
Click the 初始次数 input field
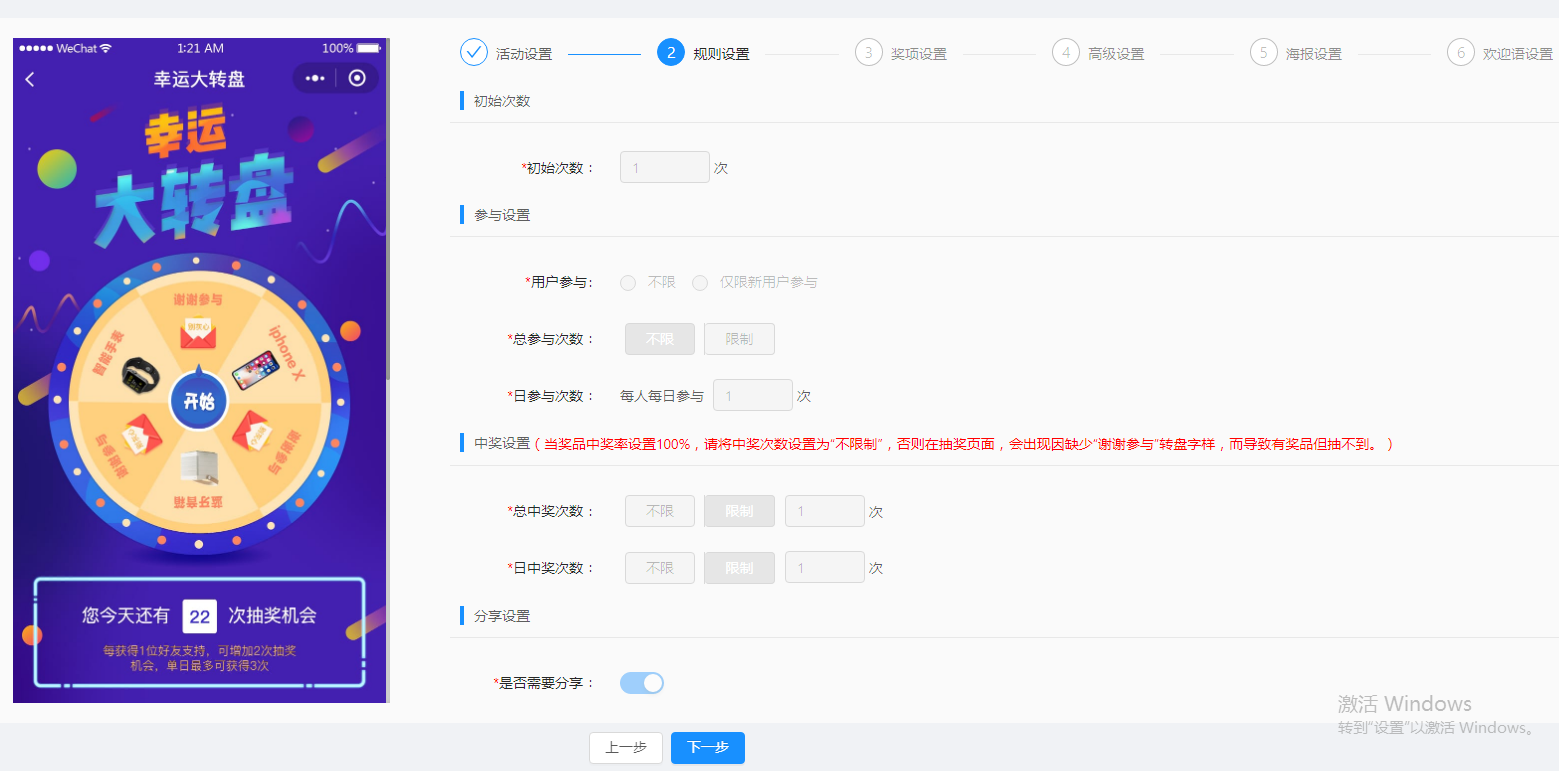pyautogui.click(x=665, y=167)
